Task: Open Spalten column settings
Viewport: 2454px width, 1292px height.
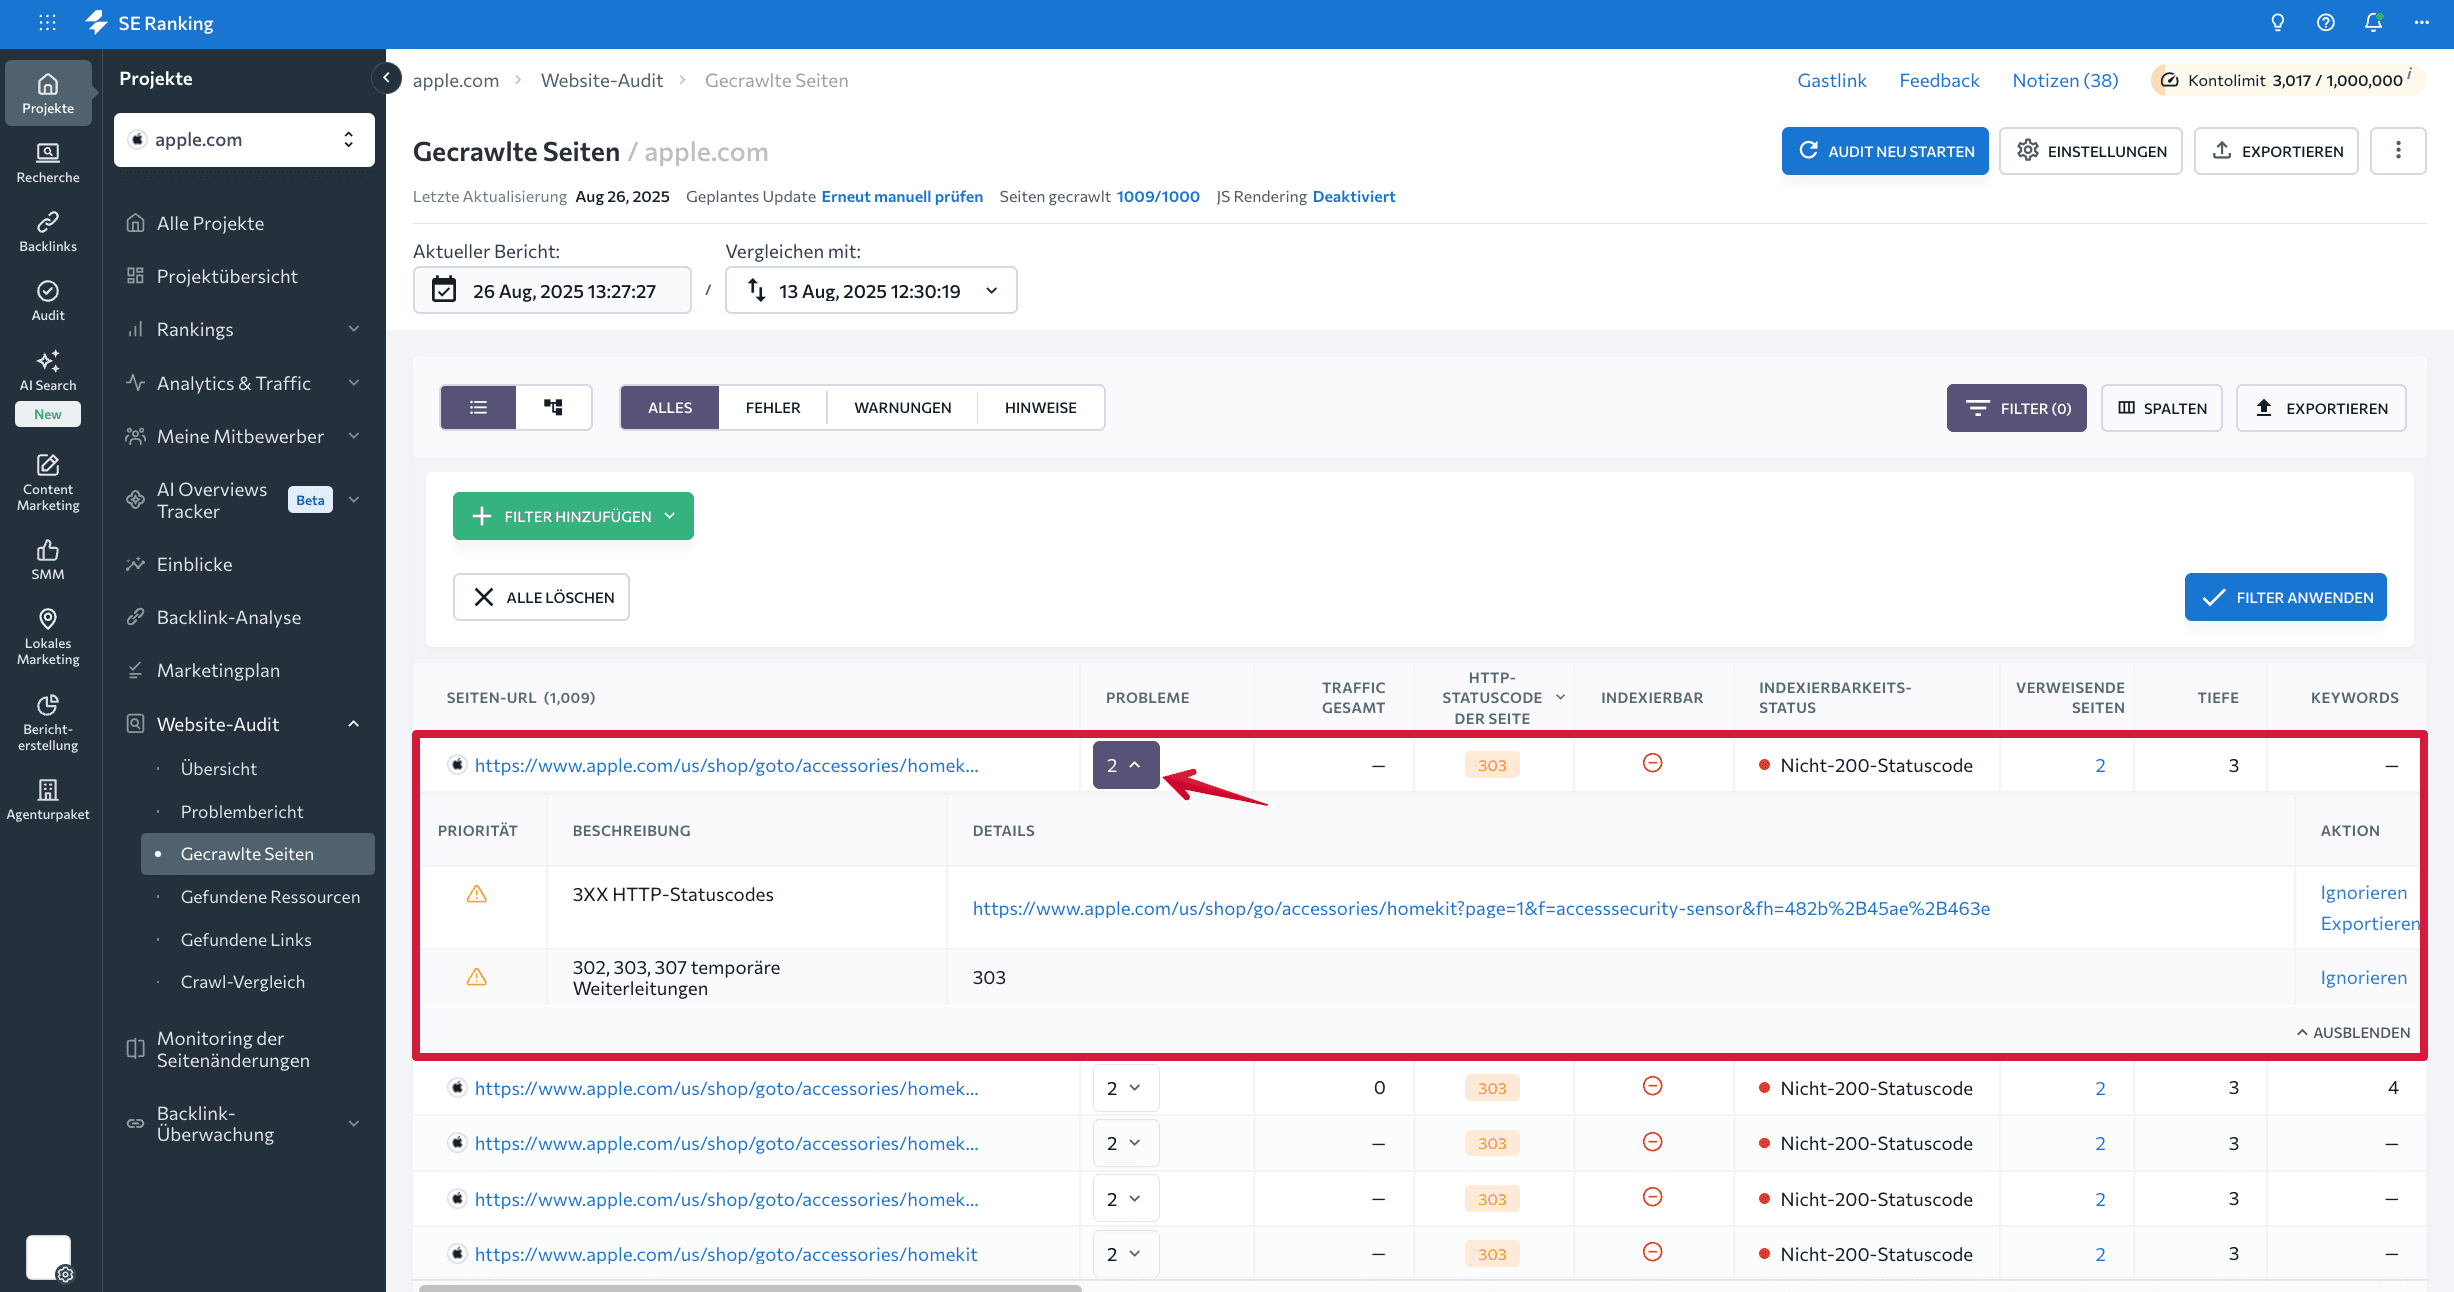Action: point(2162,408)
